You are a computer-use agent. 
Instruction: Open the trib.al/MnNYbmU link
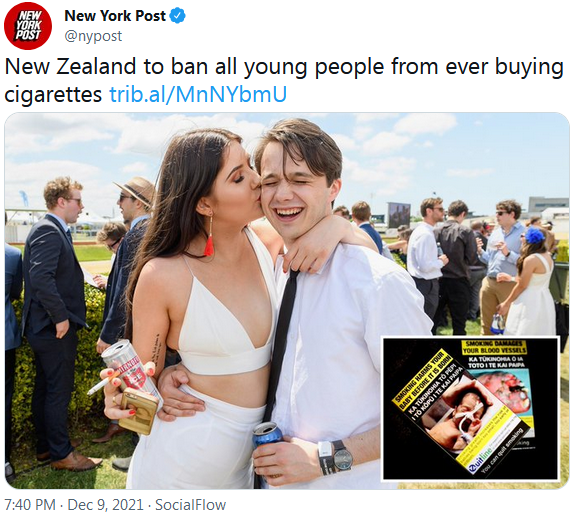click(x=198, y=94)
